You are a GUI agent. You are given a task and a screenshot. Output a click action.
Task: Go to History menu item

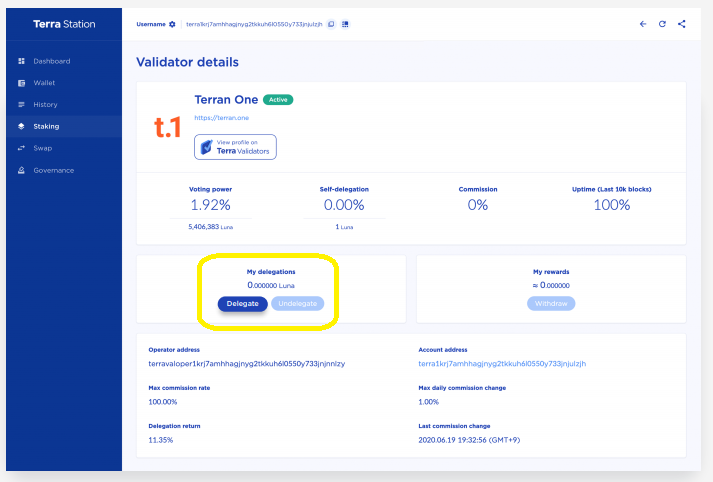click(45, 105)
